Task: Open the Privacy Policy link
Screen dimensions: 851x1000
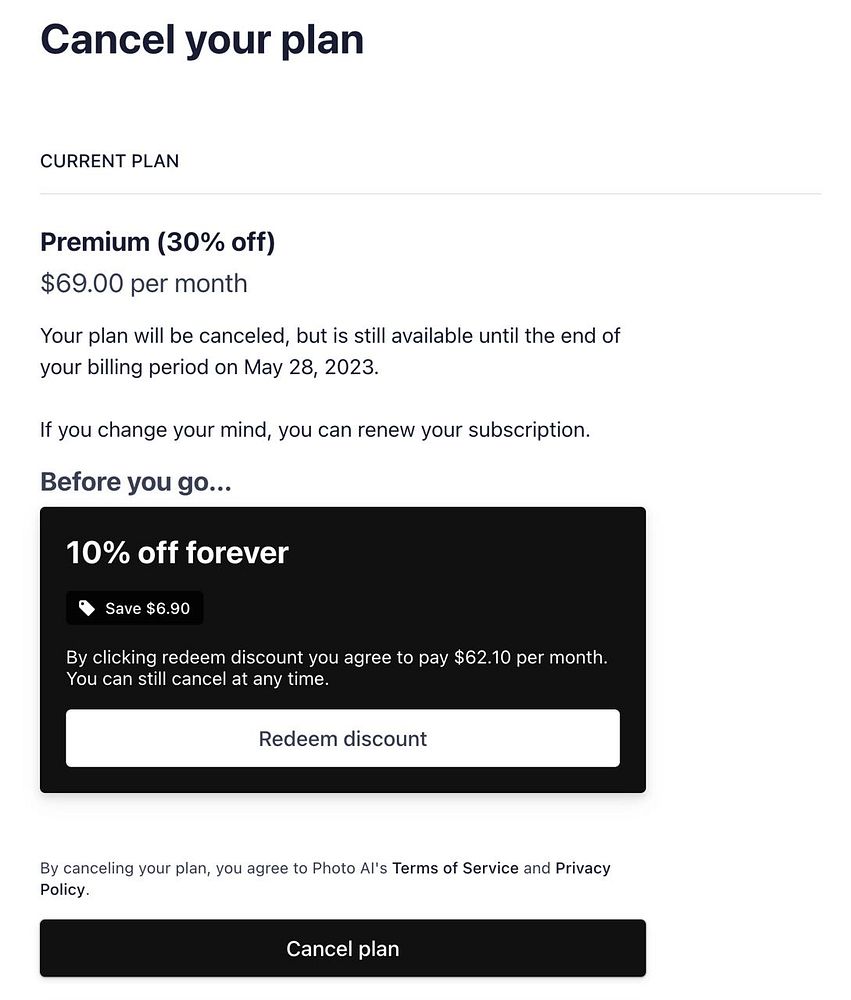Action: 582,868
